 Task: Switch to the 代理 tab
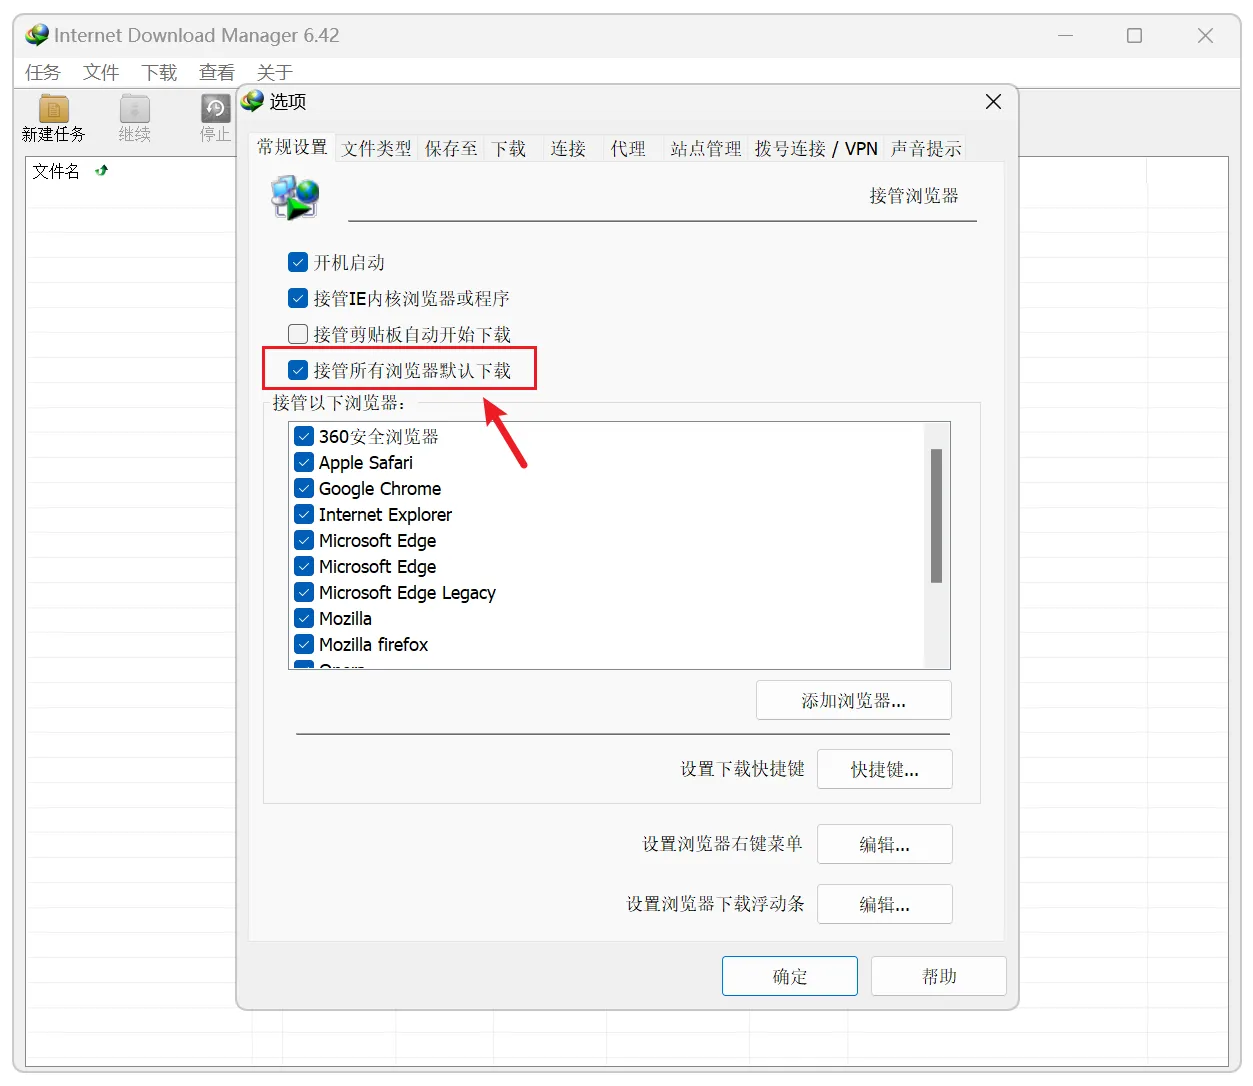(629, 149)
